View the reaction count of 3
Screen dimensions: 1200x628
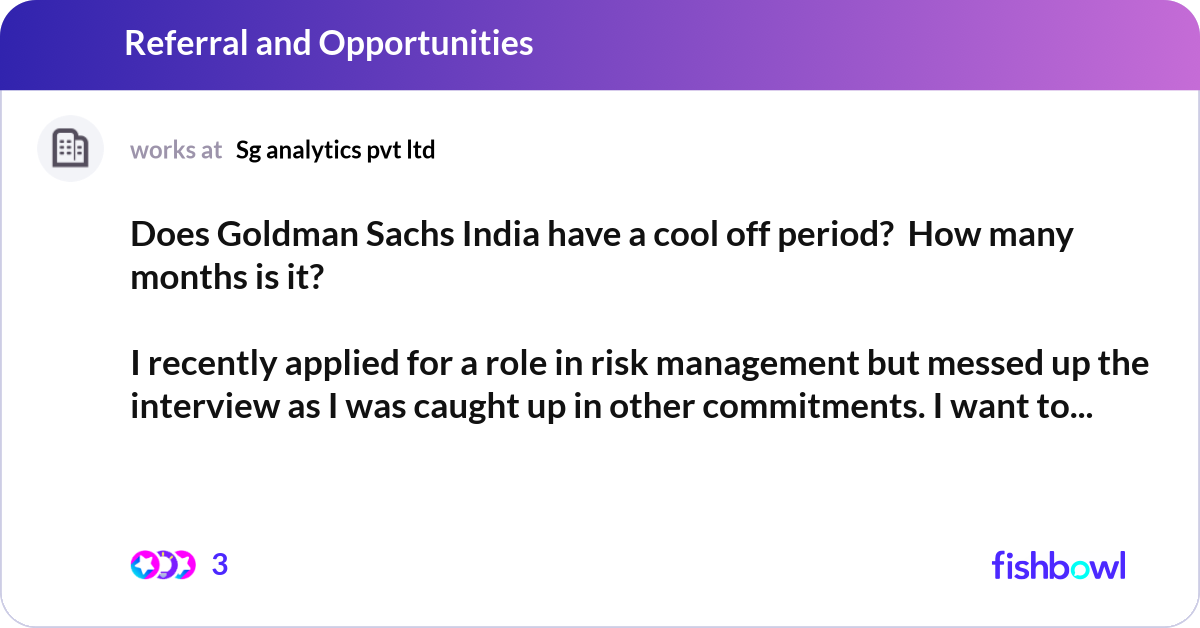click(x=220, y=565)
